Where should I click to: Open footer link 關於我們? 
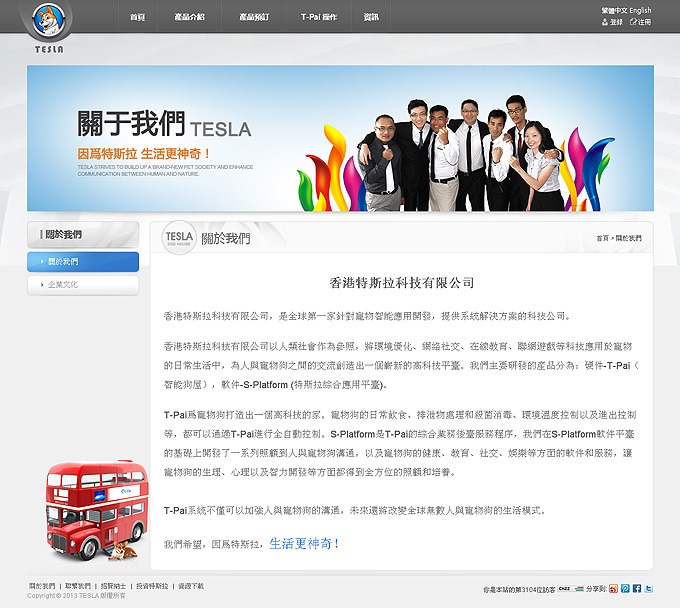pyautogui.click(x=42, y=586)
